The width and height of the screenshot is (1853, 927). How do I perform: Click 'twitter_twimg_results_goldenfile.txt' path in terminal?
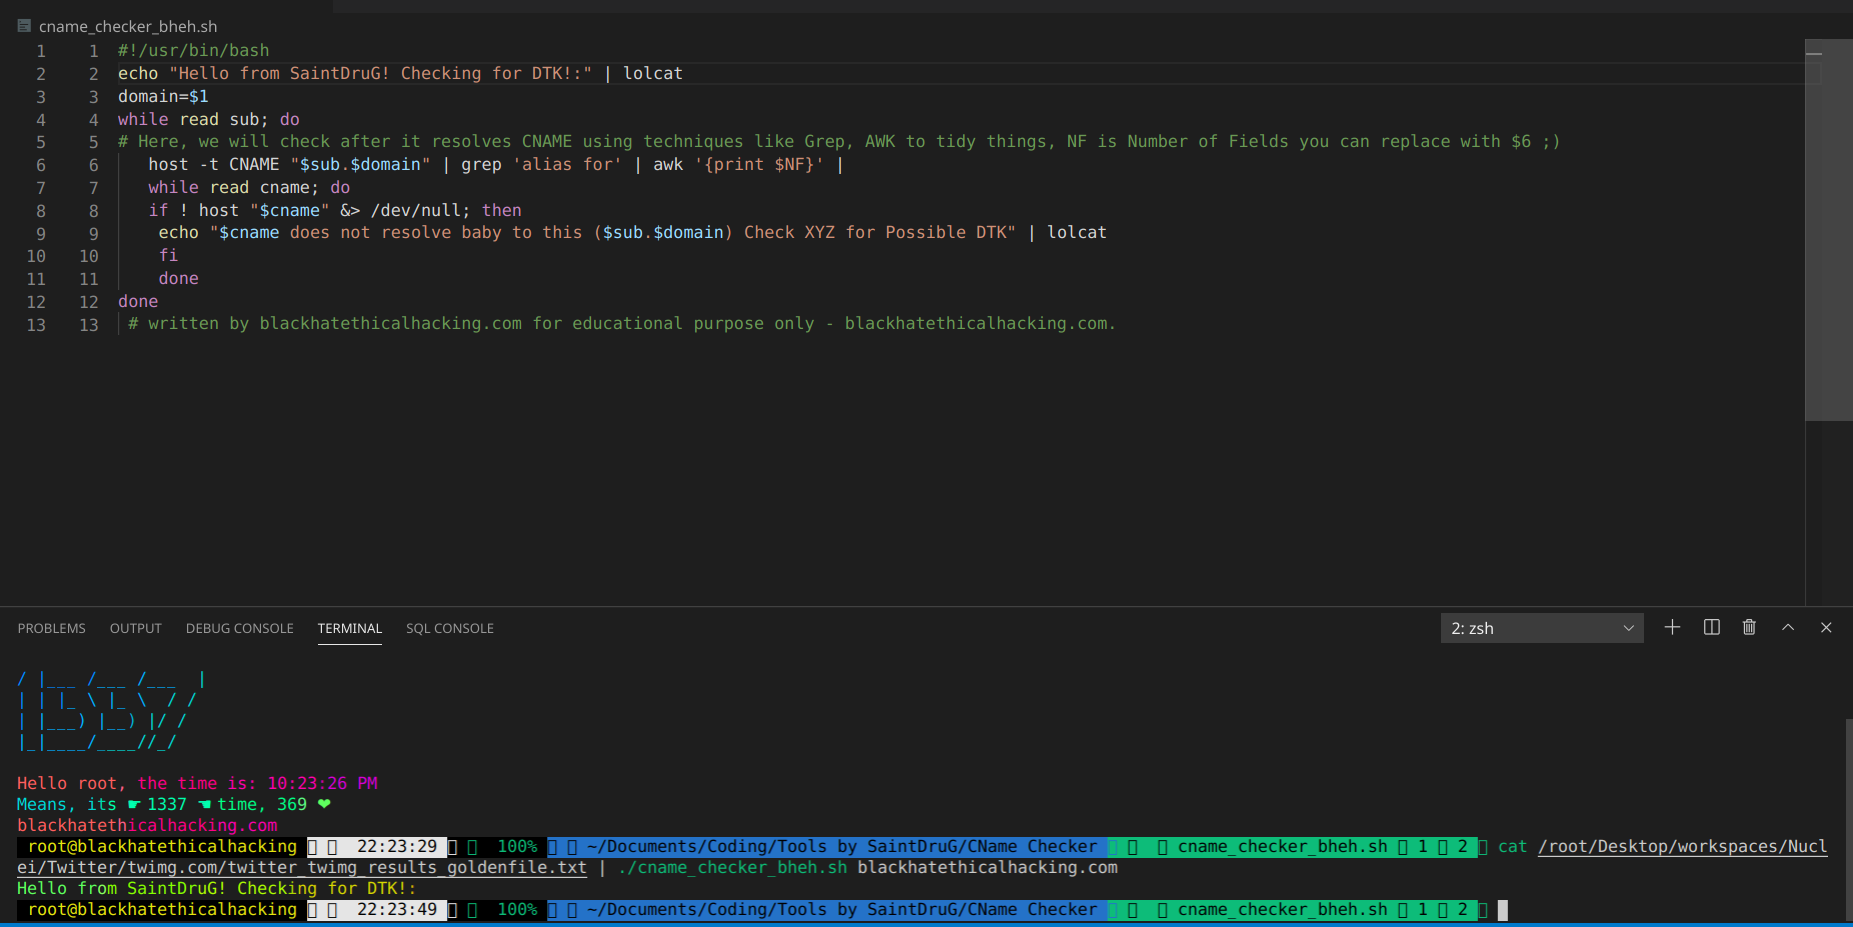click(x=408, y=867)
